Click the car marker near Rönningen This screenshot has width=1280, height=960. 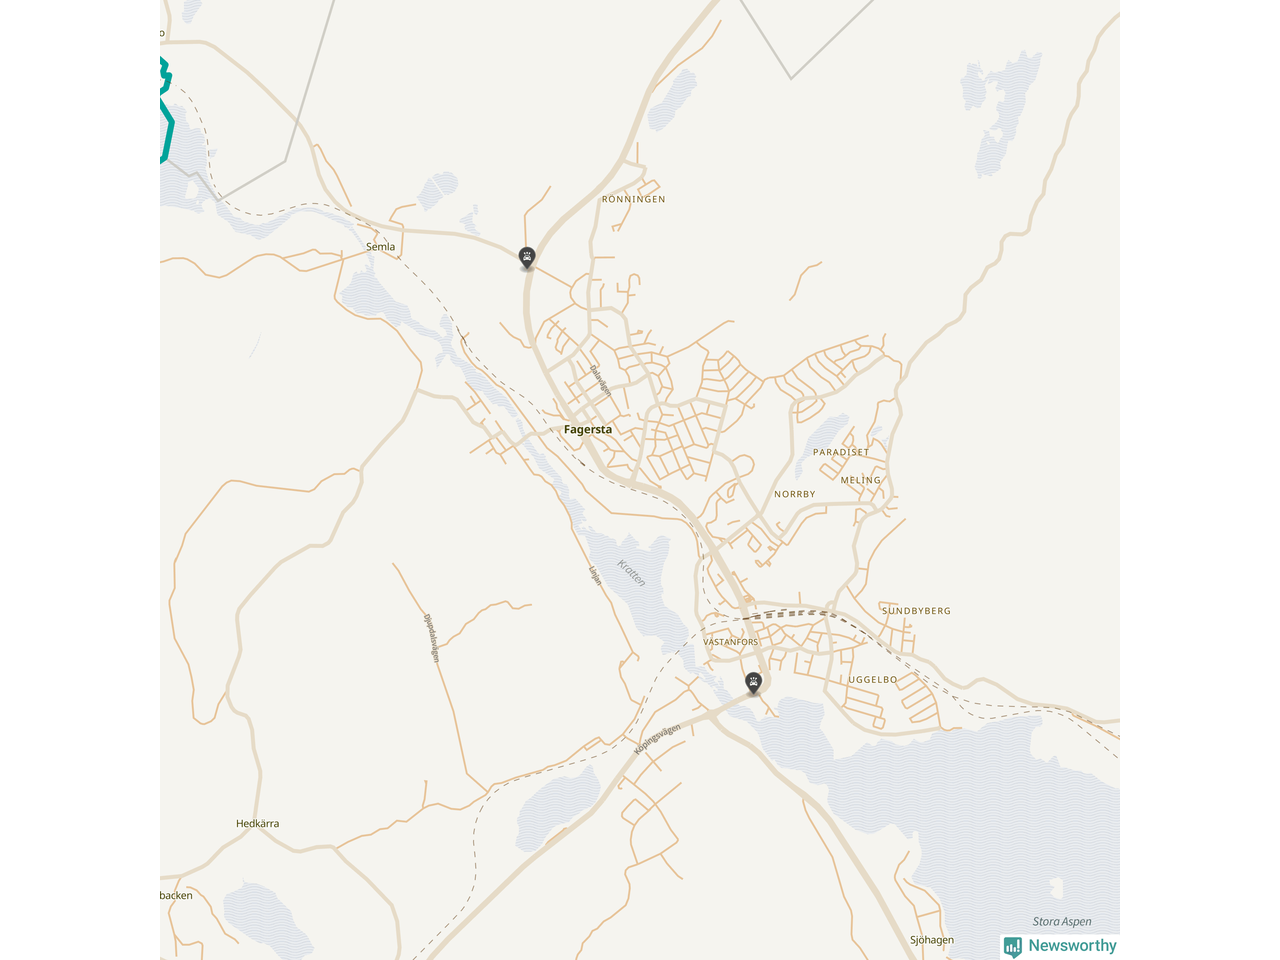pyautogui.click(x=527, y=258)
